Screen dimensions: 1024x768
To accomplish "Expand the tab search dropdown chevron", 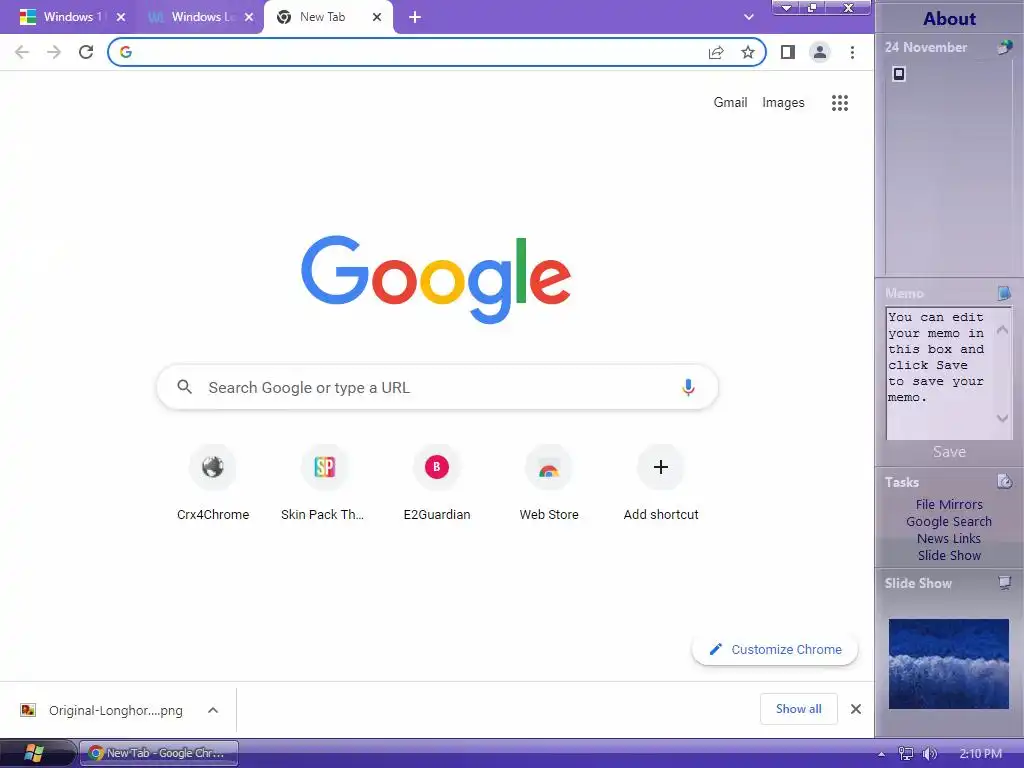I will coord(749,18).
